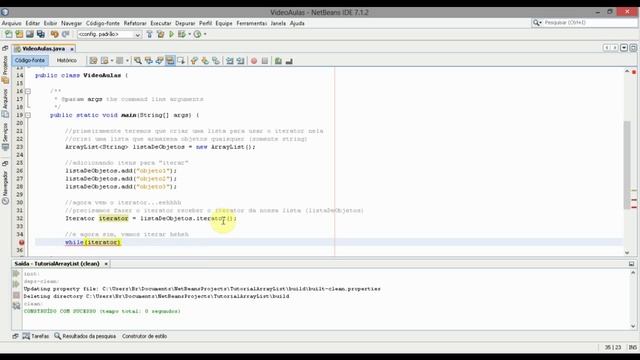The height and width of the screenshot is (360, 640).
Task: Toggle Rectangular Selection icon
Action: pyautogui.click(x=181, y=61)
